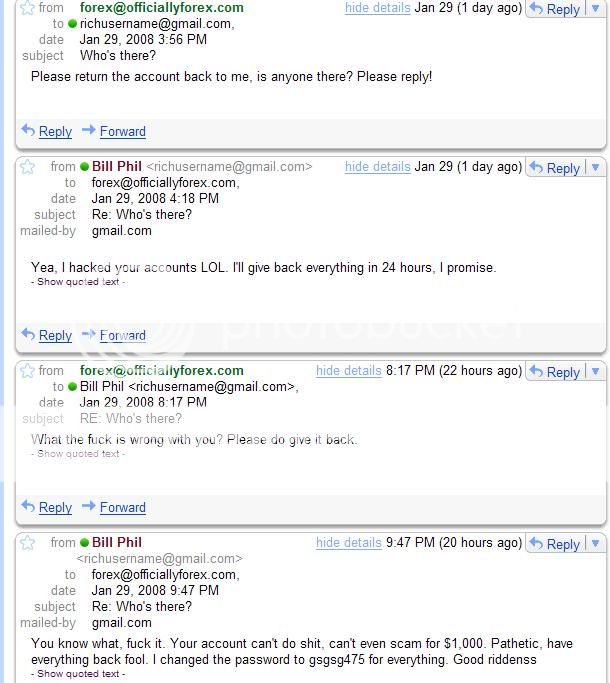Image resolution: width=610 pixels, height=683 pixels.
Task: Open Reply dropdown arrow on first message
Action: tap(595, 9)
